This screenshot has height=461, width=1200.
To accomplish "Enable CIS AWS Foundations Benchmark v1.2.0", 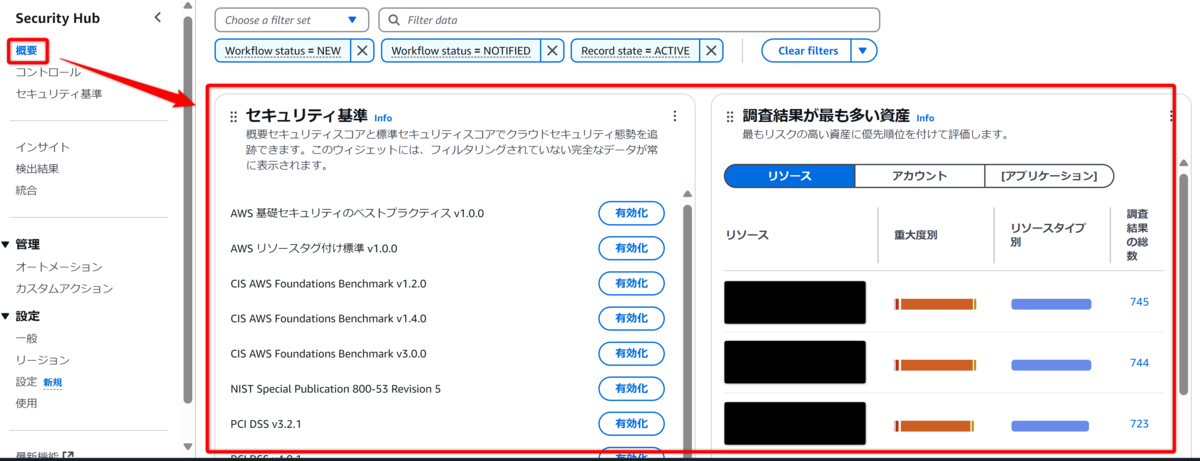I will (x=631, y=283).
